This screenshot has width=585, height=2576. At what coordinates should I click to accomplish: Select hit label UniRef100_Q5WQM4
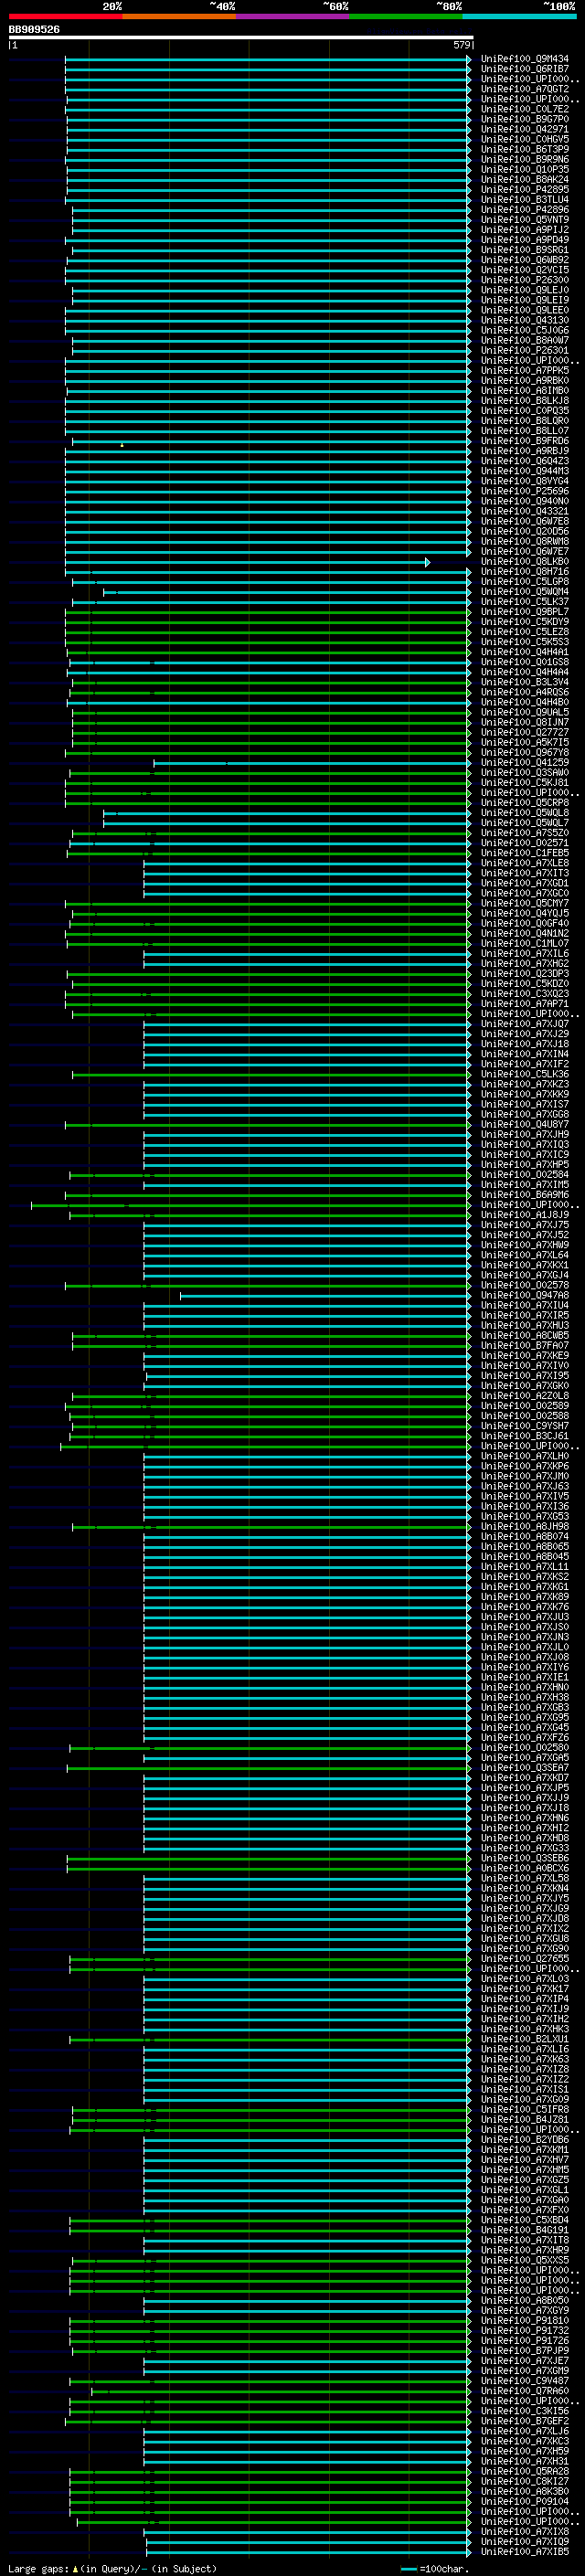tap(525, 591)
